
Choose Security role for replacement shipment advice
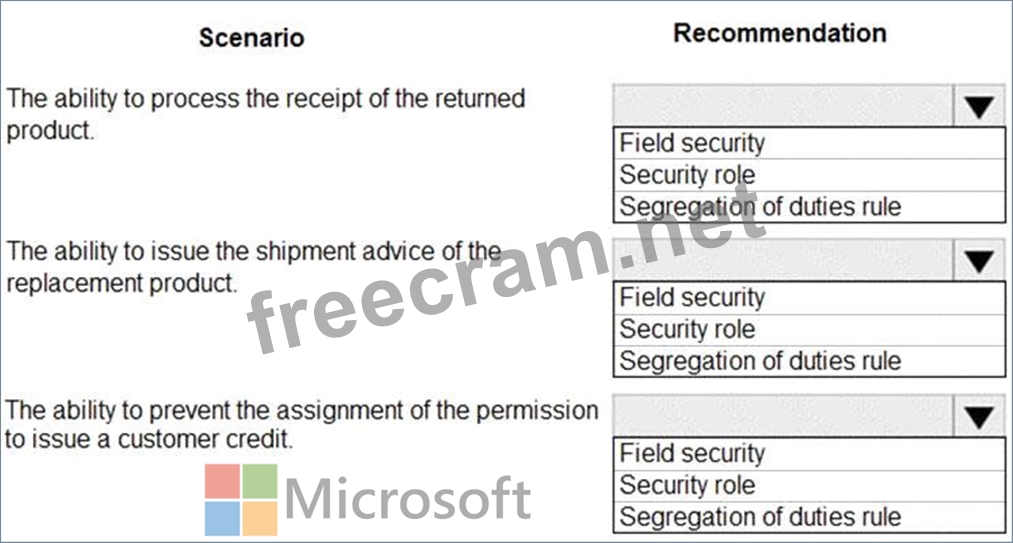point(687,329)
